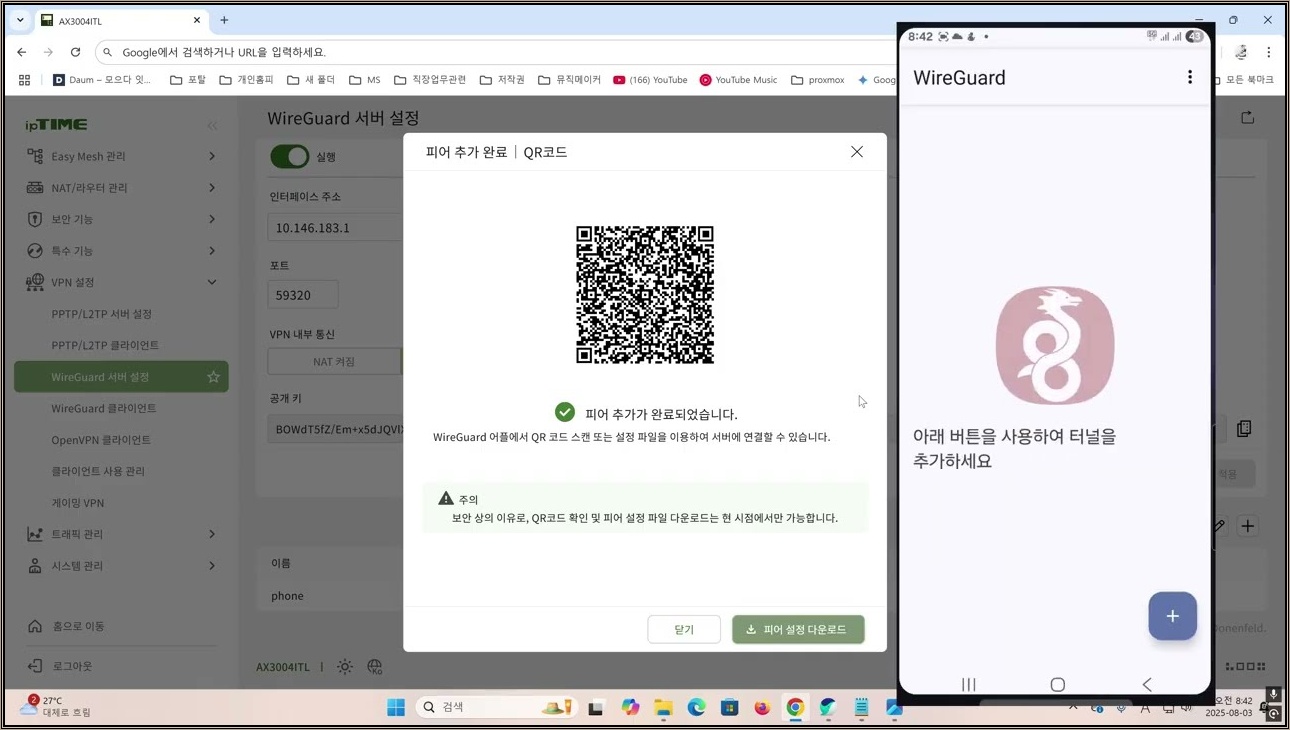Toggle the WireGuard server 실행 switch
The image size is (1290, 730).
[290, 157]
